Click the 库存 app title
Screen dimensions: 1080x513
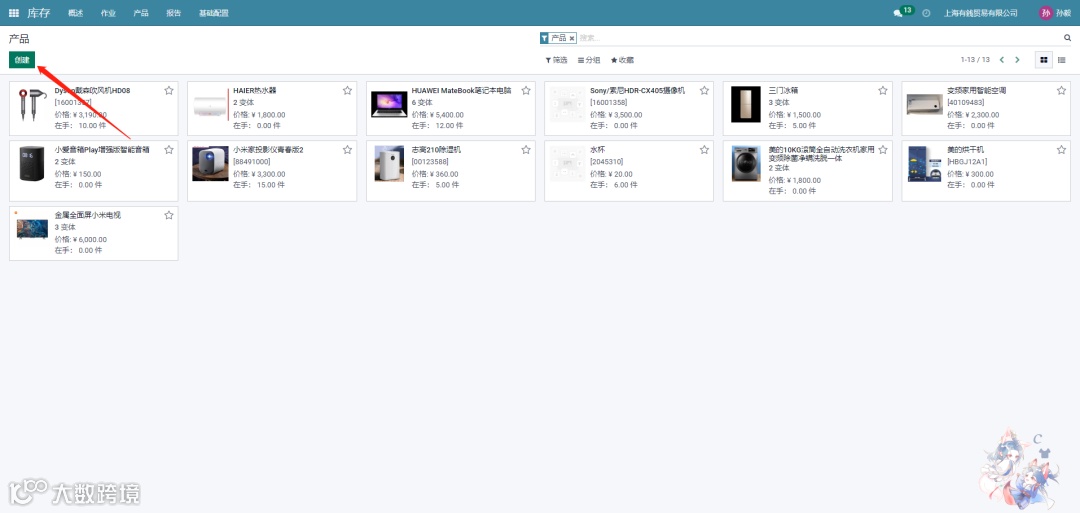39,13
